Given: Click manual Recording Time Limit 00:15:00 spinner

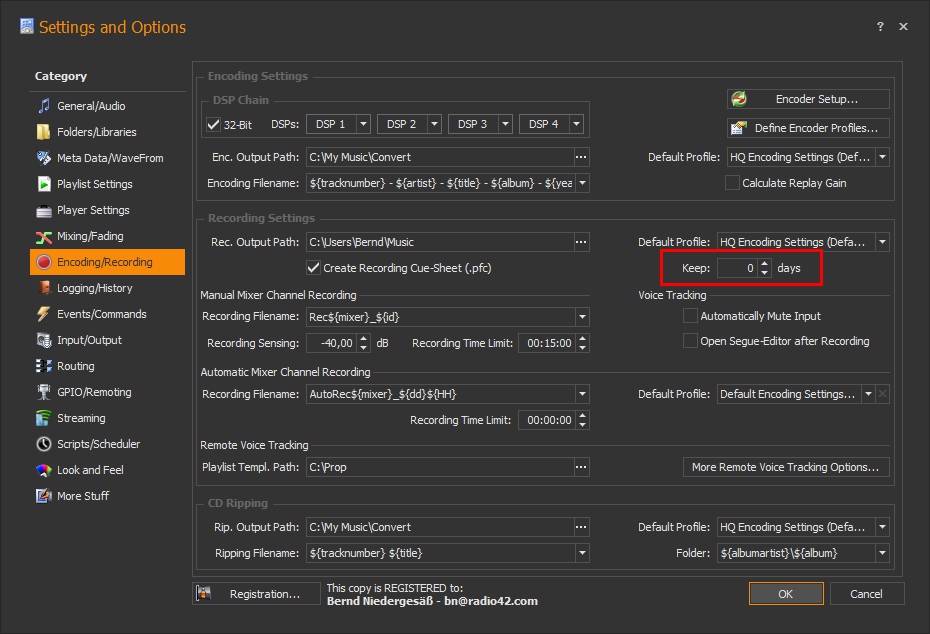Looking at the screenshot, I should (x=582, y=343).
